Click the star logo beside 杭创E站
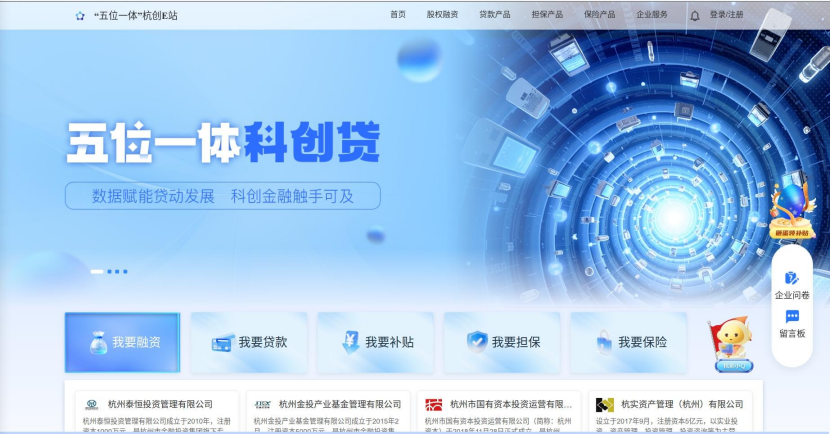This screenshot has width=830, height=434. tap(80, 16)
